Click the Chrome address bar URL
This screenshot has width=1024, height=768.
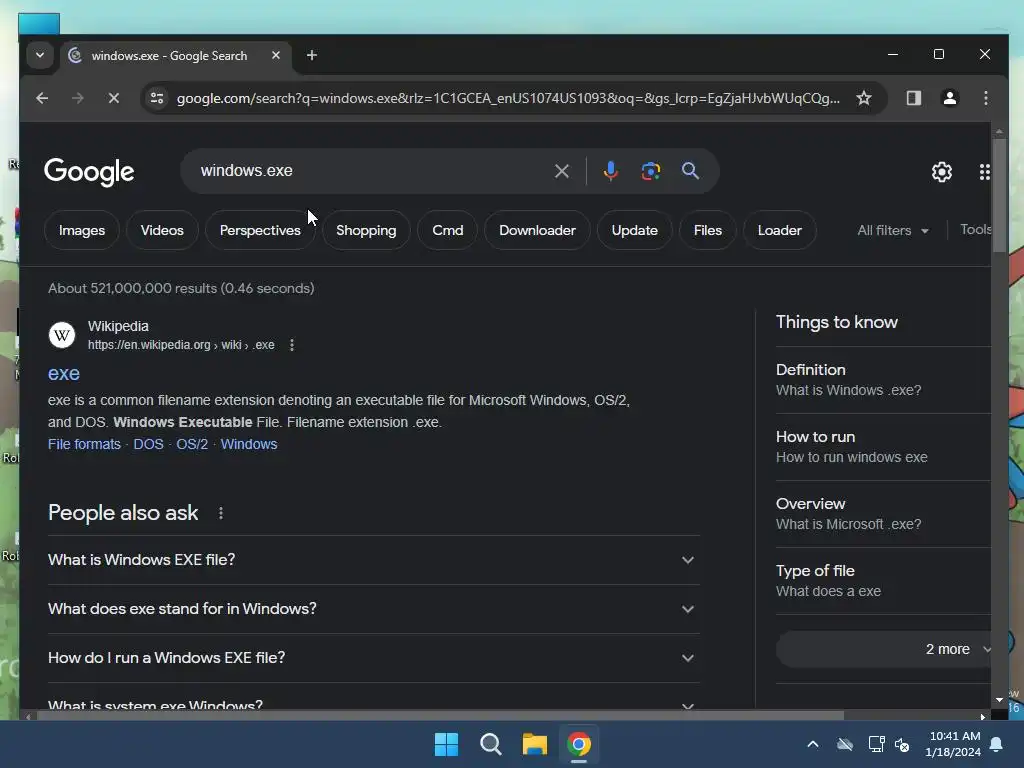click(508, 98)
